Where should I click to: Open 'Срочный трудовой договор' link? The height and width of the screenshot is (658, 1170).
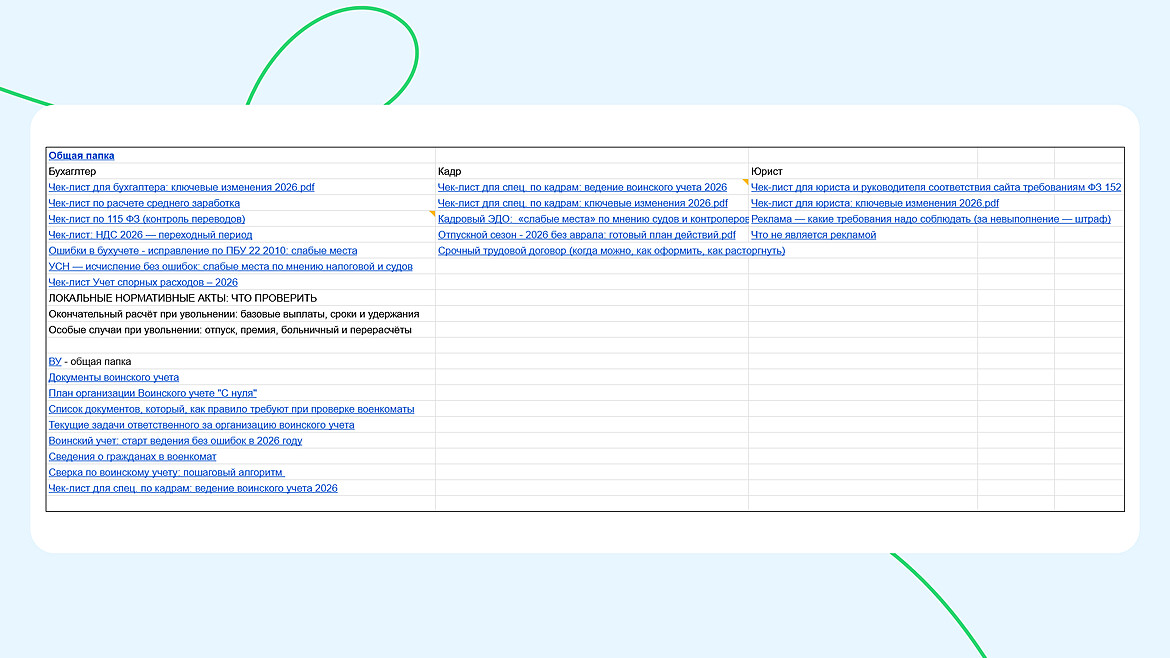click(x=611, y=251)
